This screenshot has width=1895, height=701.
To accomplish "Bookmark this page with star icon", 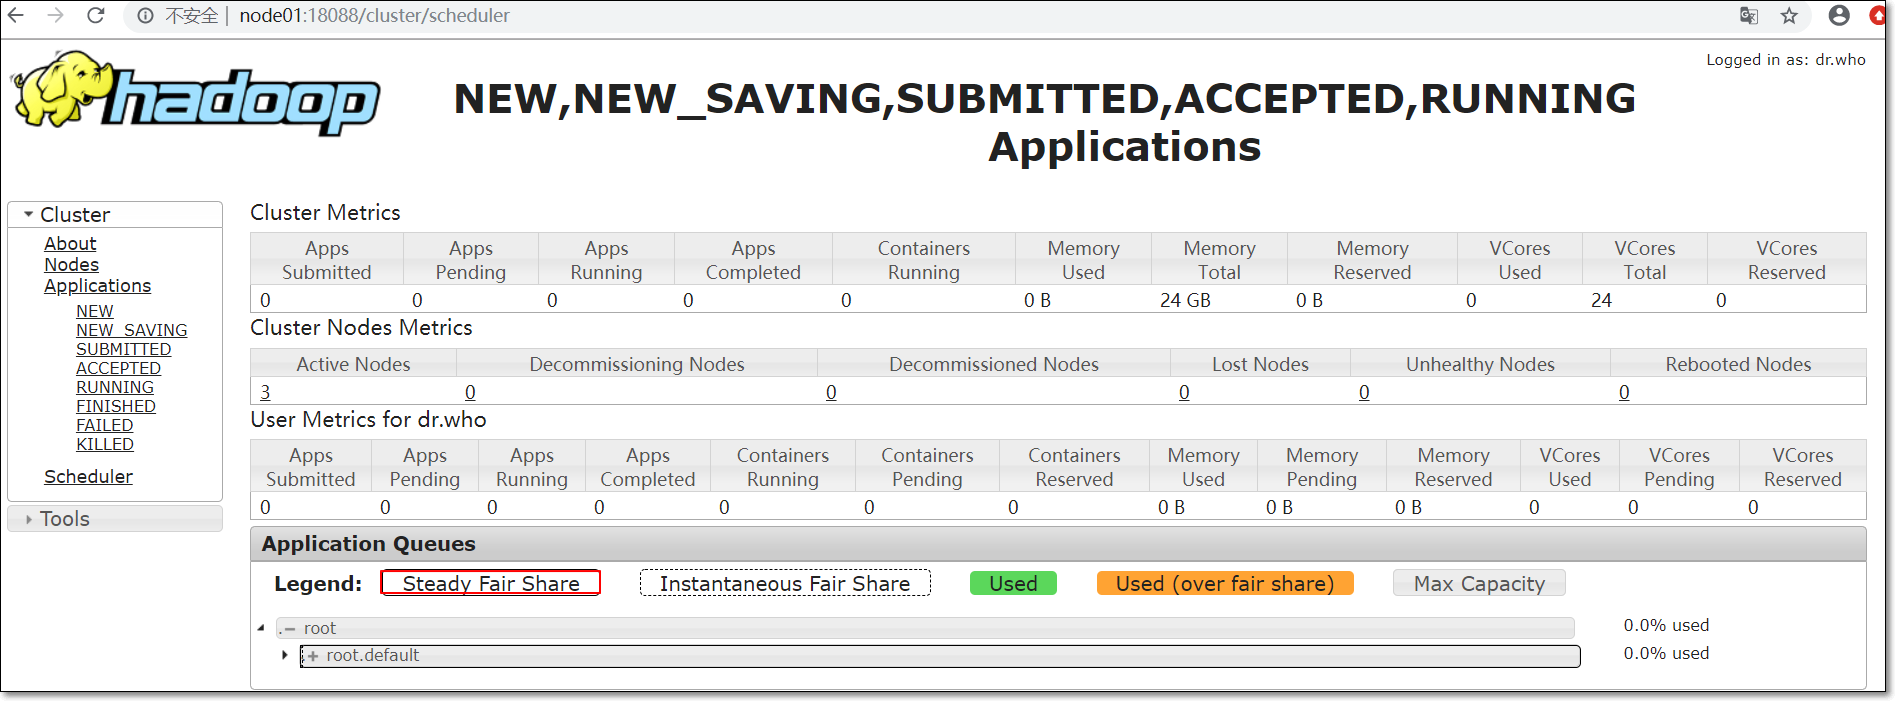I will 1789,15.
